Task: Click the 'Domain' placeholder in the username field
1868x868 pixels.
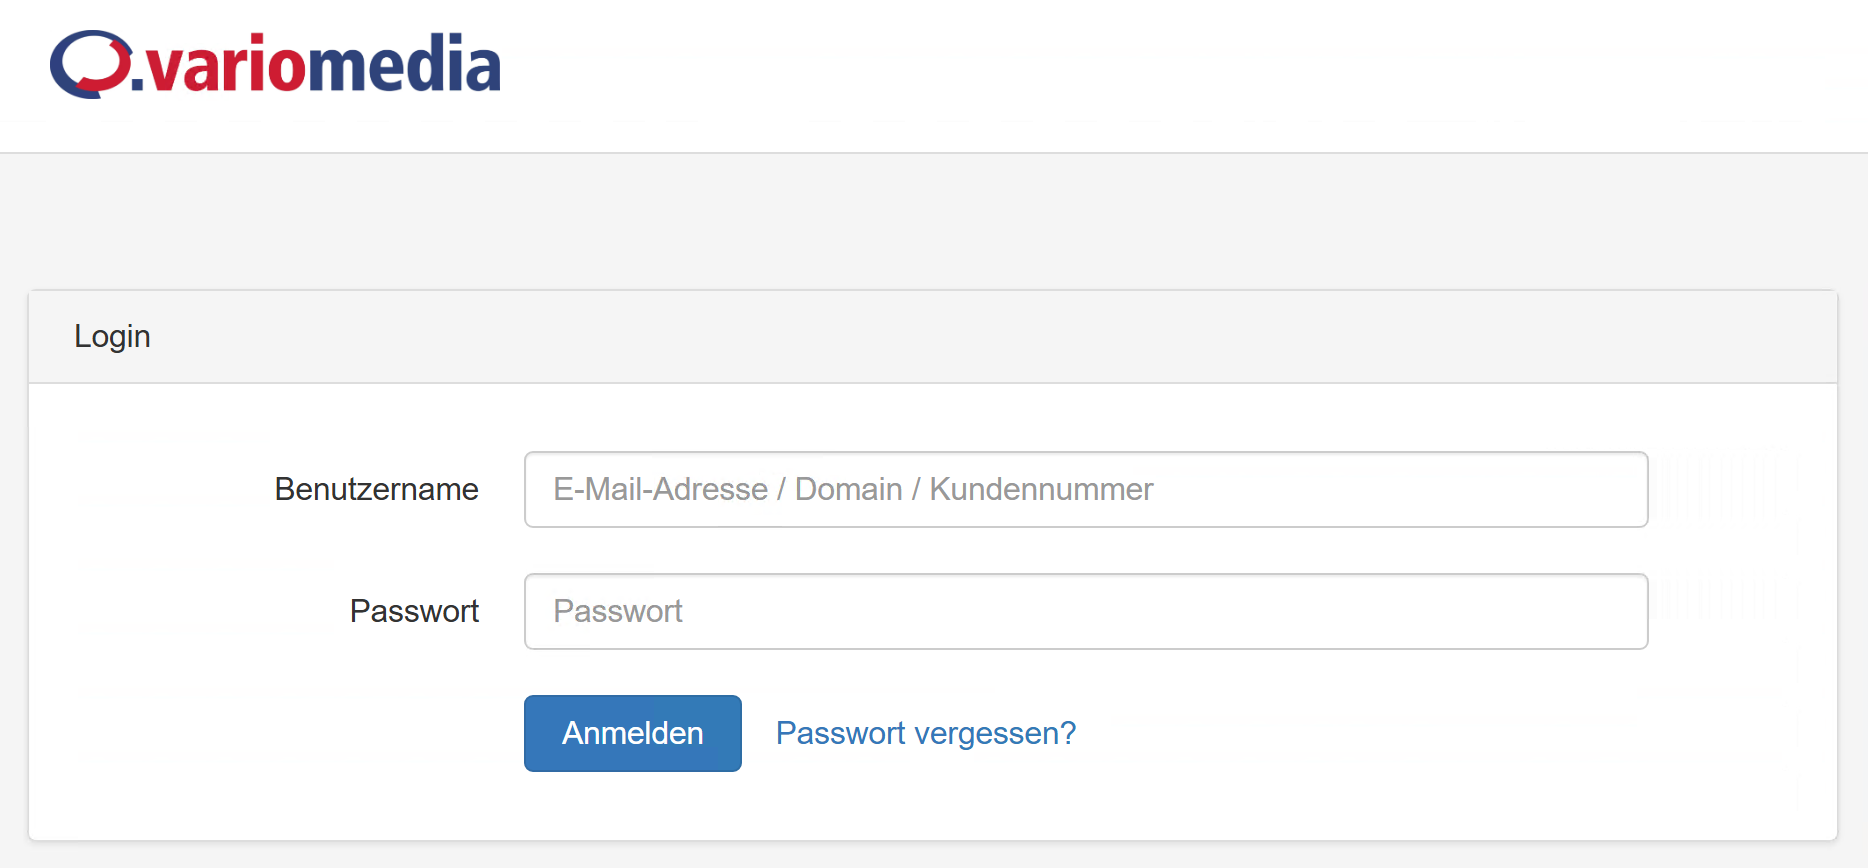Action: pos(849,489)
